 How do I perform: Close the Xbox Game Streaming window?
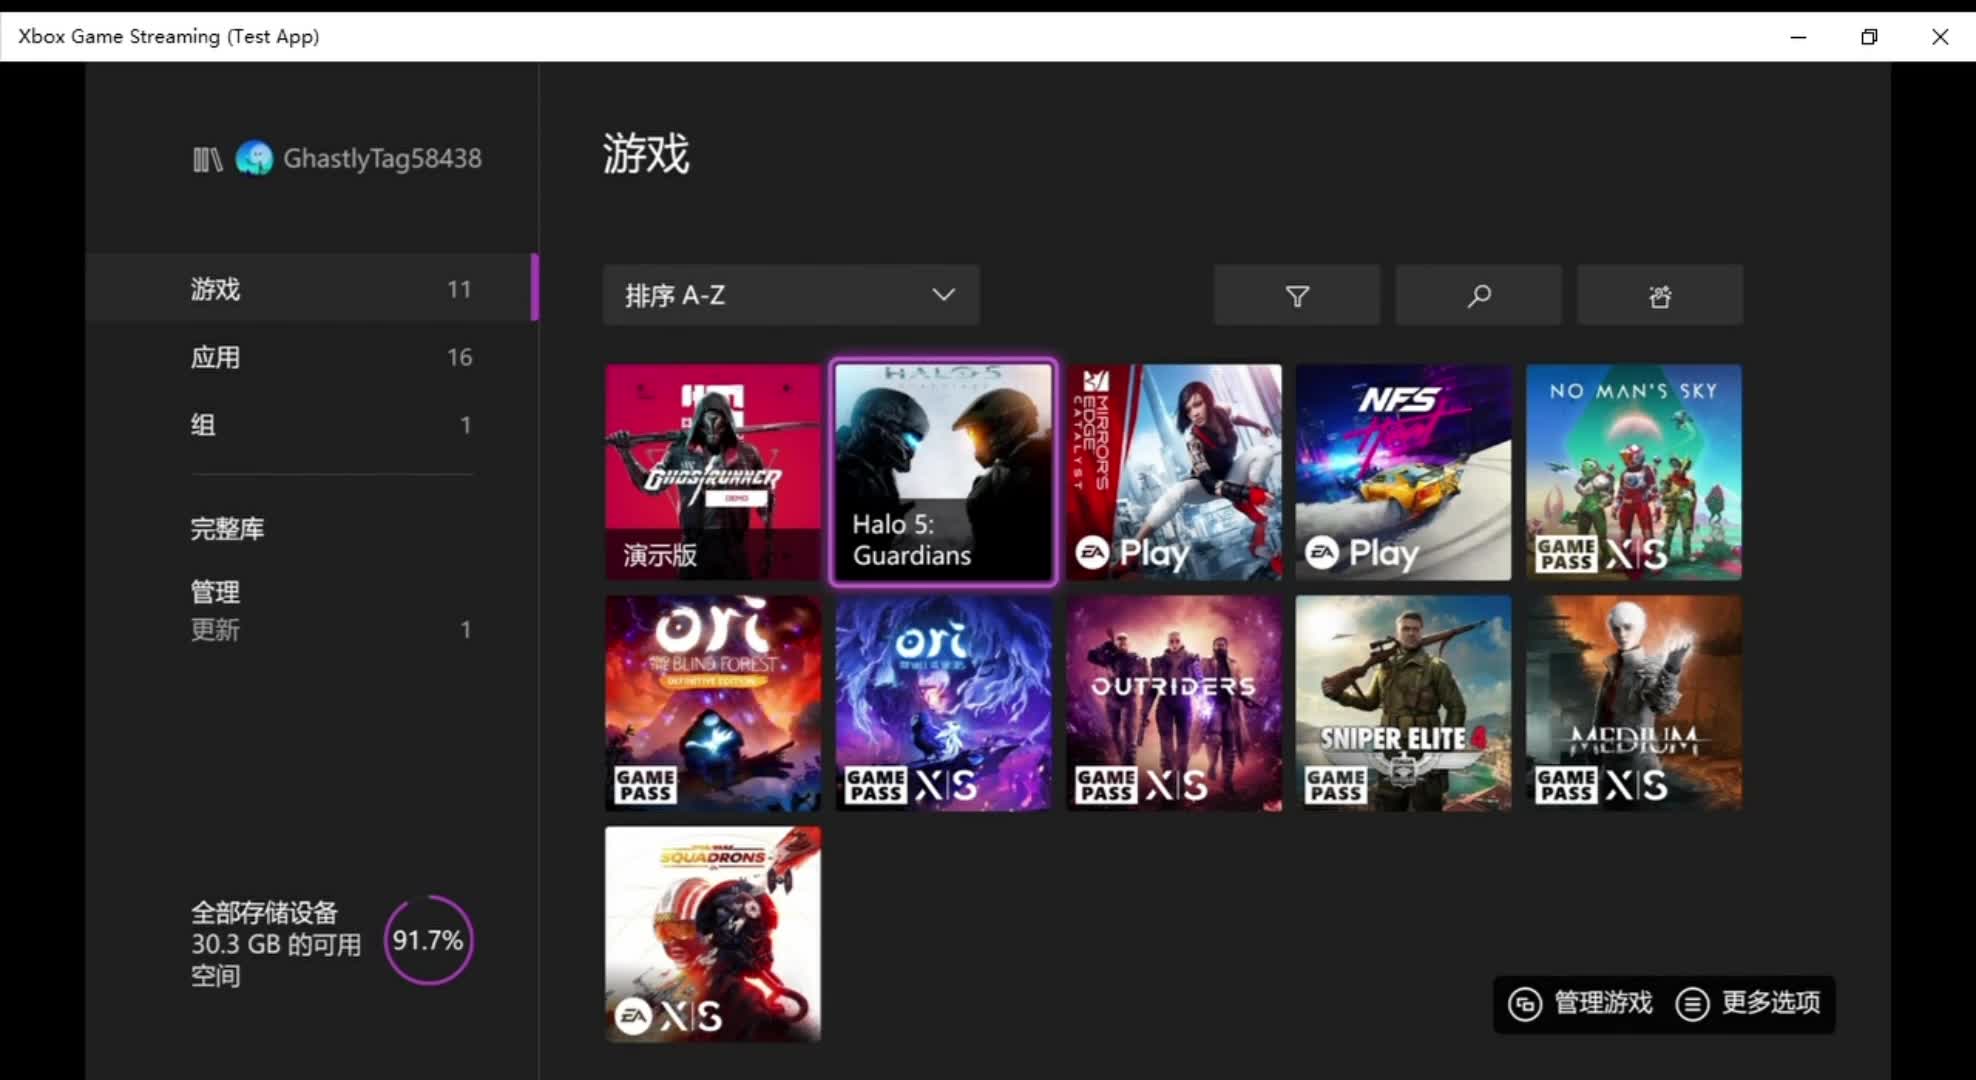1940,37
